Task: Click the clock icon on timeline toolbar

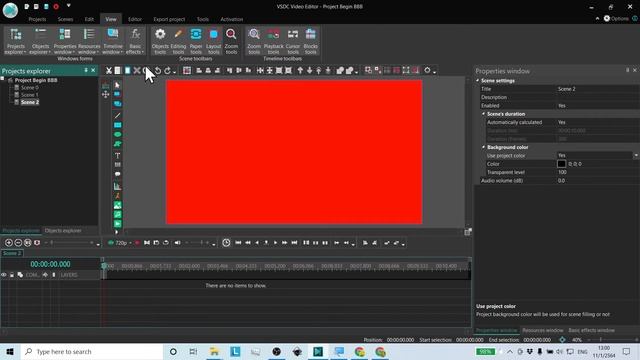Action: [x=226, y=243]
